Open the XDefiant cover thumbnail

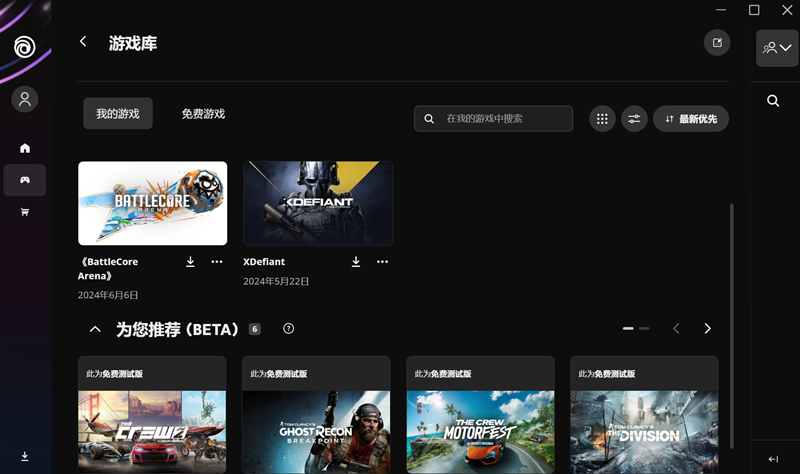pyautogui.click(x=318, y=203)
